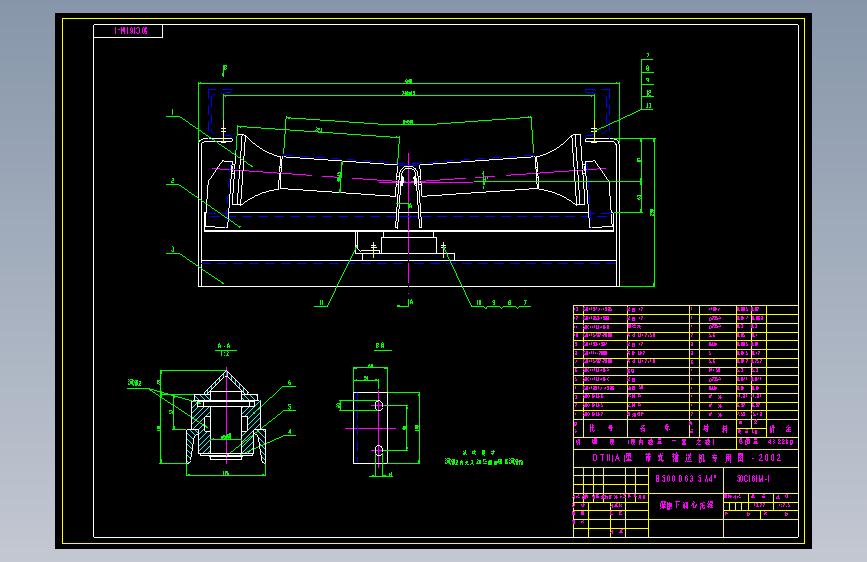Select callout number 5 in section A-A
This screenshot has height=562, width=867.
click(x=289, y=407)
